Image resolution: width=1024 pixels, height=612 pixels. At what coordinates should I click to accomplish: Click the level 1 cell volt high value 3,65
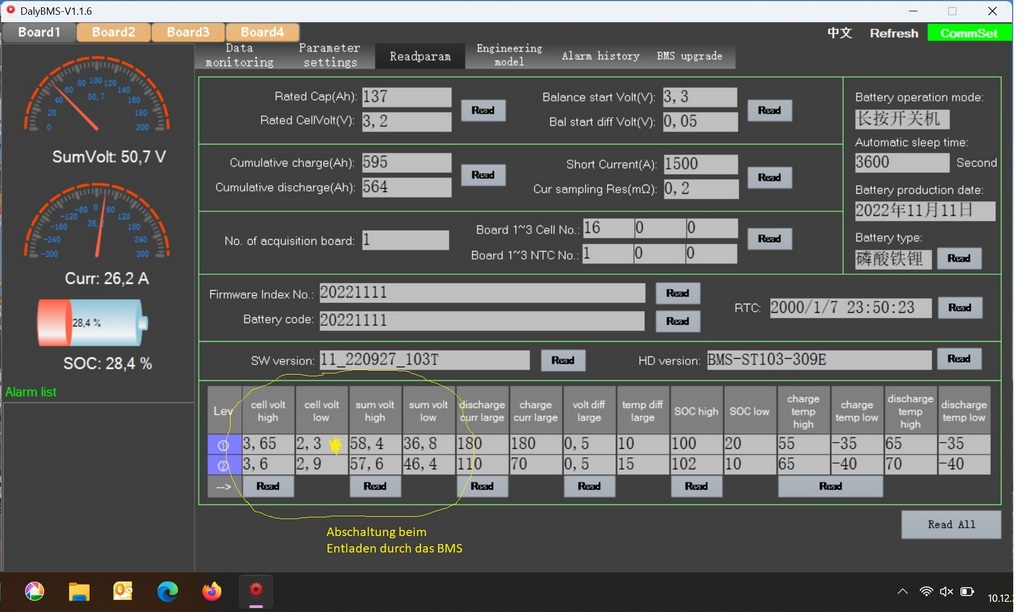pyautogui.click(x=268, y=444)
